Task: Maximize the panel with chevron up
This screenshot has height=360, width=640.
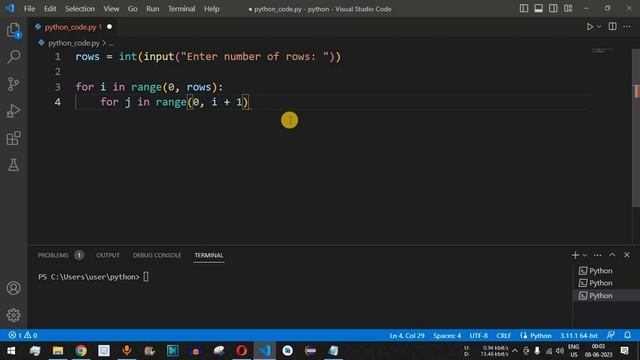Action: click(x=612, y=255)
